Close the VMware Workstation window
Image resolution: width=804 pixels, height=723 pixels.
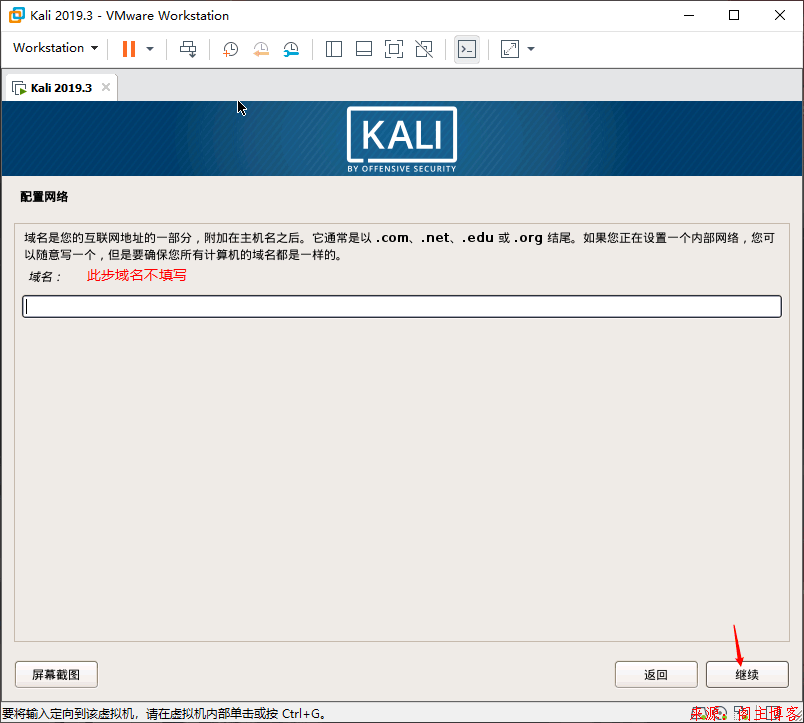780,15
